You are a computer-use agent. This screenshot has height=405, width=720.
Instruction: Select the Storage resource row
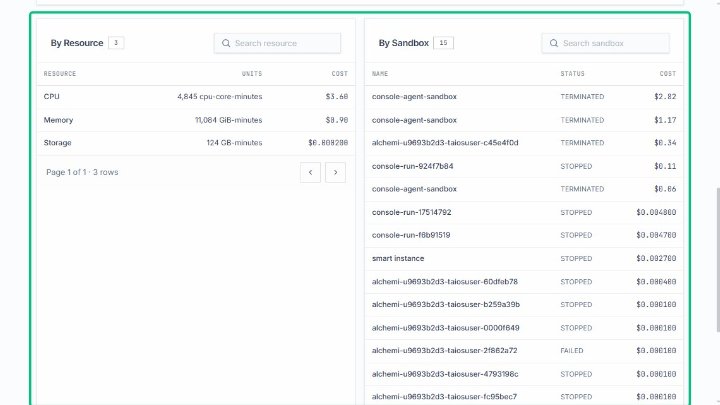[x=196, y=143]
